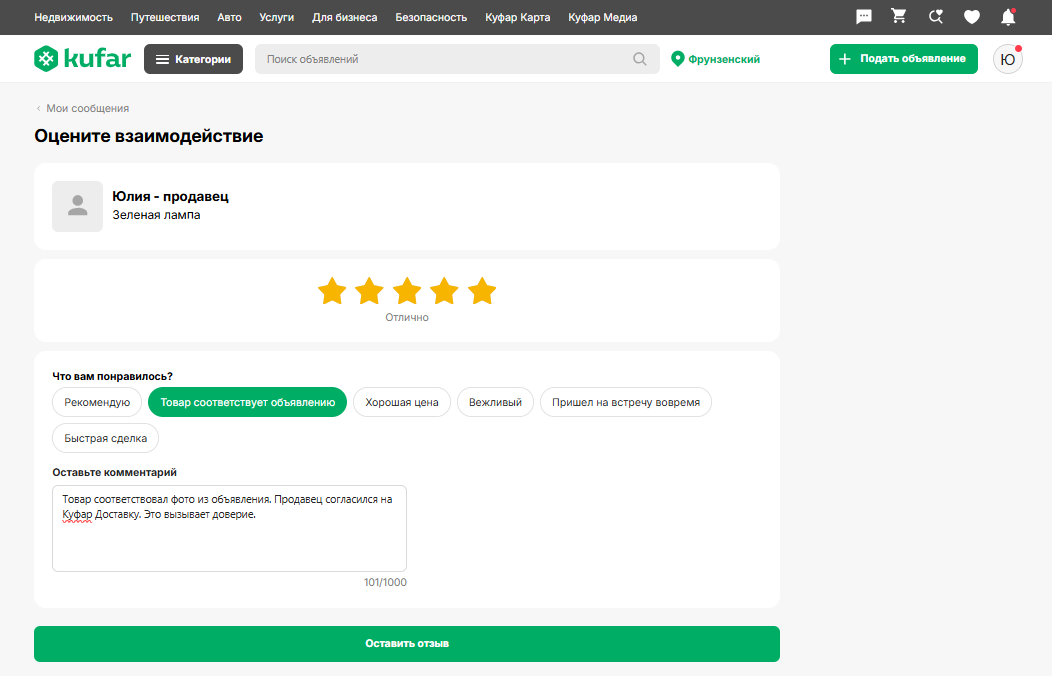This screenshot has width=1052, height=676.
Task: Go back to Мои сообщения
Action: pyautogui.click(x=83, y=108)
